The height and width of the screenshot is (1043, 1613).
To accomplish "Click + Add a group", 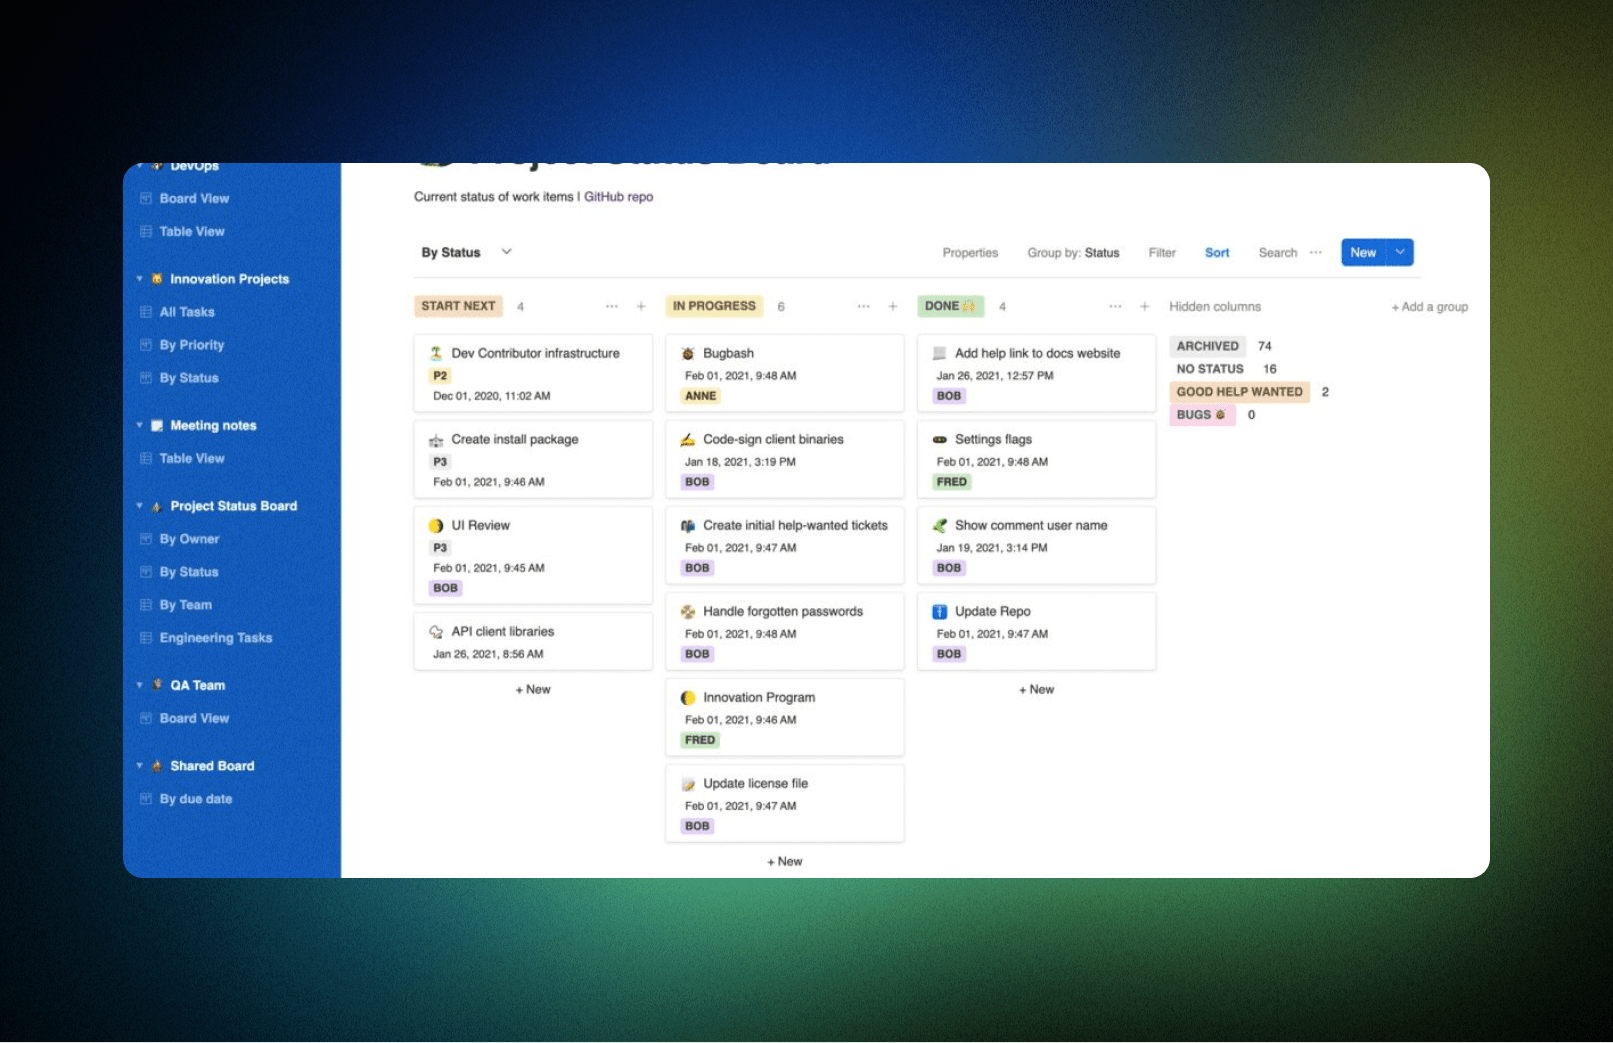I will pyautogui.click(x=1429, y=307).
